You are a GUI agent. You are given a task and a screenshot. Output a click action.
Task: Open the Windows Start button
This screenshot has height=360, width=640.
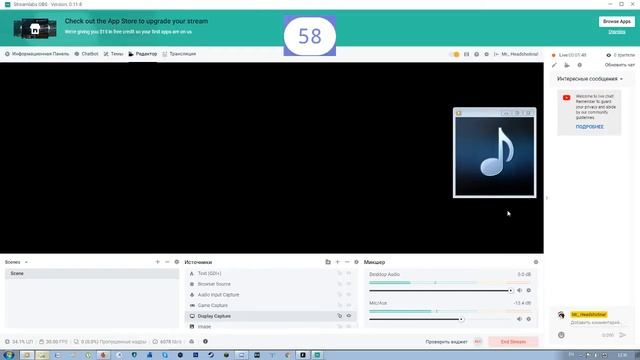click(x=8, y=355)
